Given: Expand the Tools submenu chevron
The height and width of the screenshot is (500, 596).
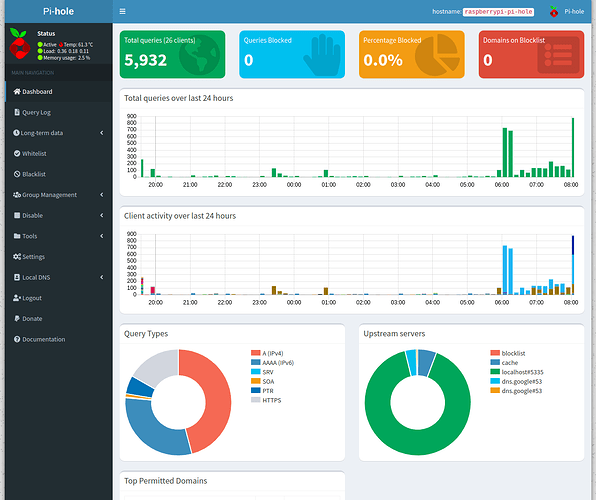Looking at the screenshot, I should pyautogui.click(x=101, y=236).
